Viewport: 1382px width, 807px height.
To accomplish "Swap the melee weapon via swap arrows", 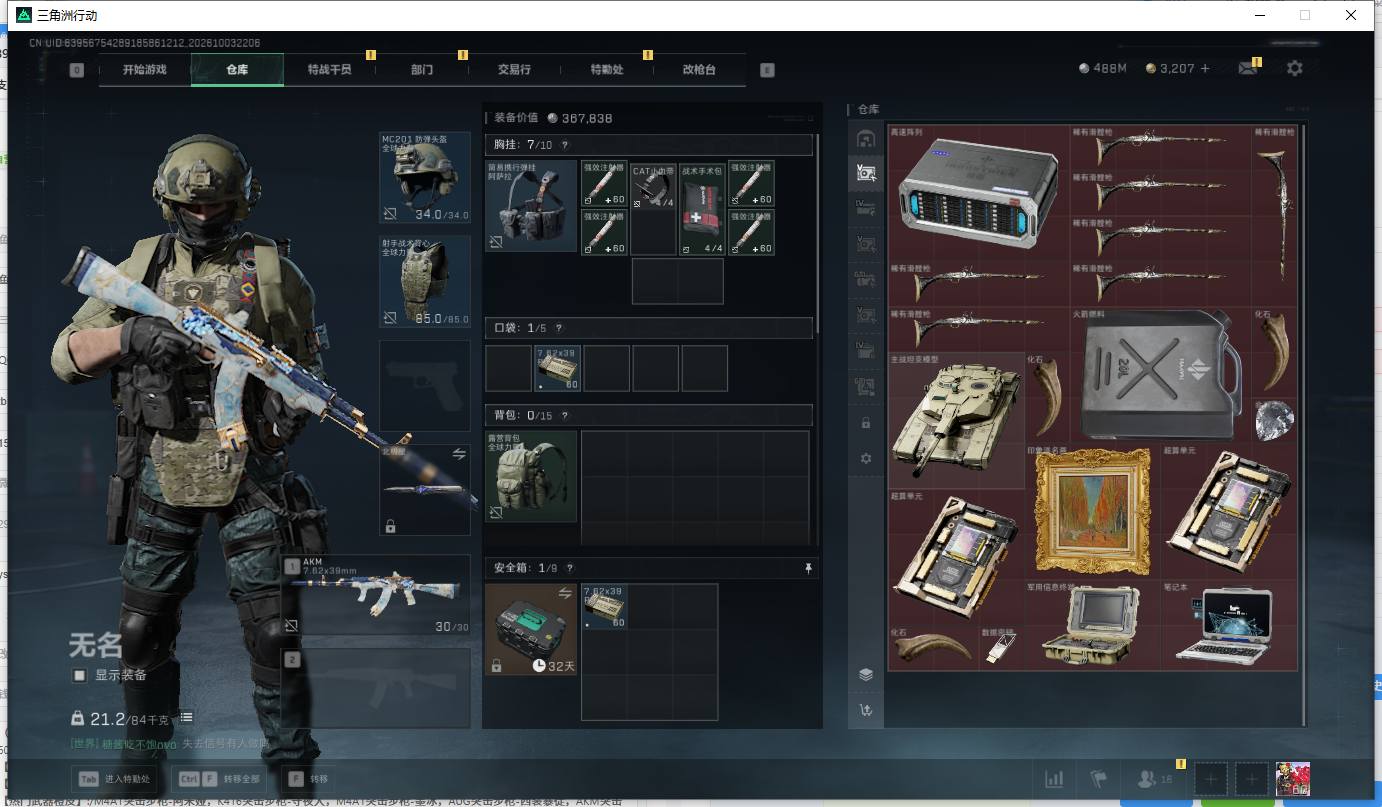I will point(459,454).
